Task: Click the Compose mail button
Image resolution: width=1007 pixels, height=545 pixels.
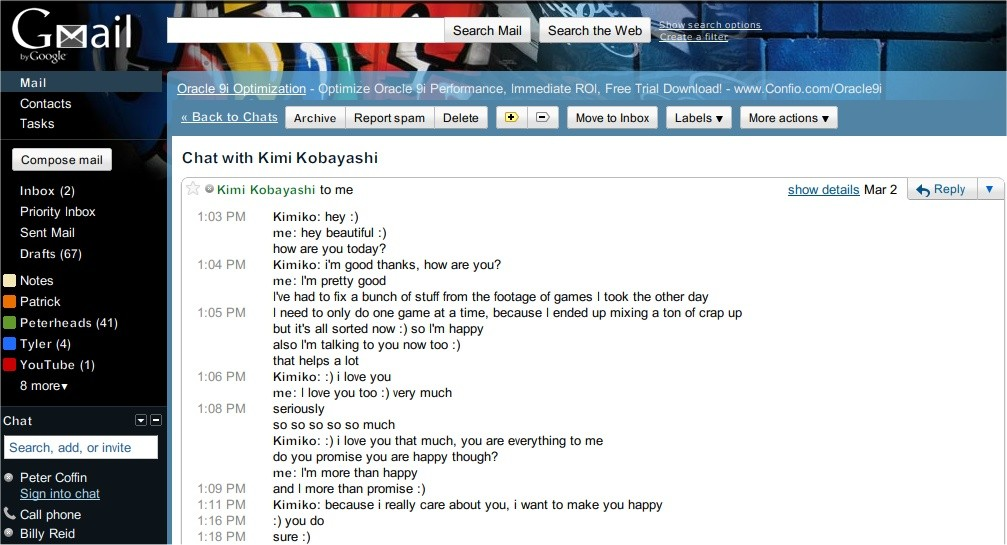Action: [x=62, y=160]
